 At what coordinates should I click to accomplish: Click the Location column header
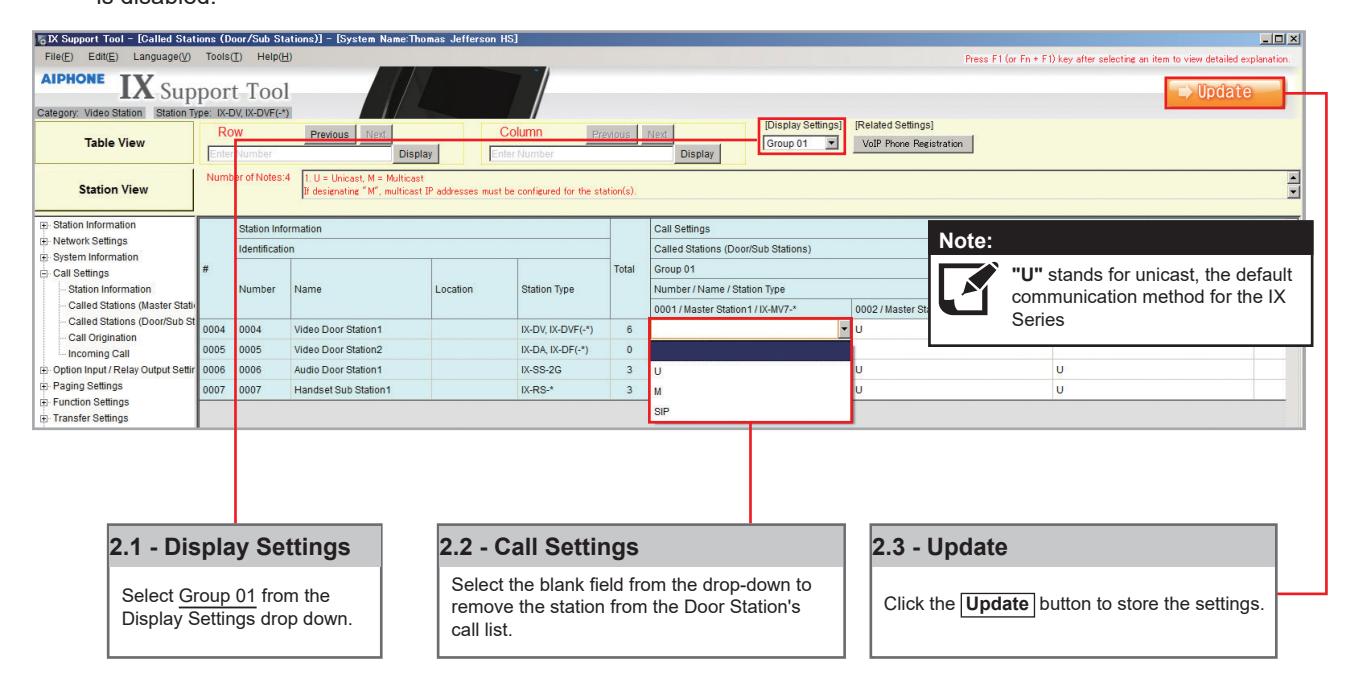tap(474, 289)
